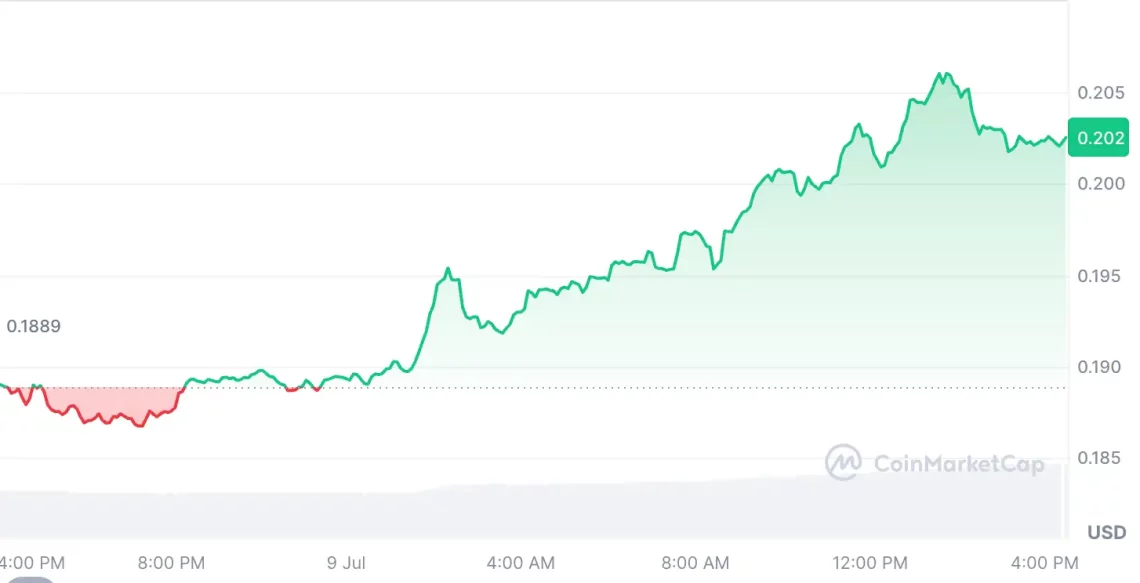Select the 9 Jul date axis label
1140x583 pixels.
(x=346, y=563)
